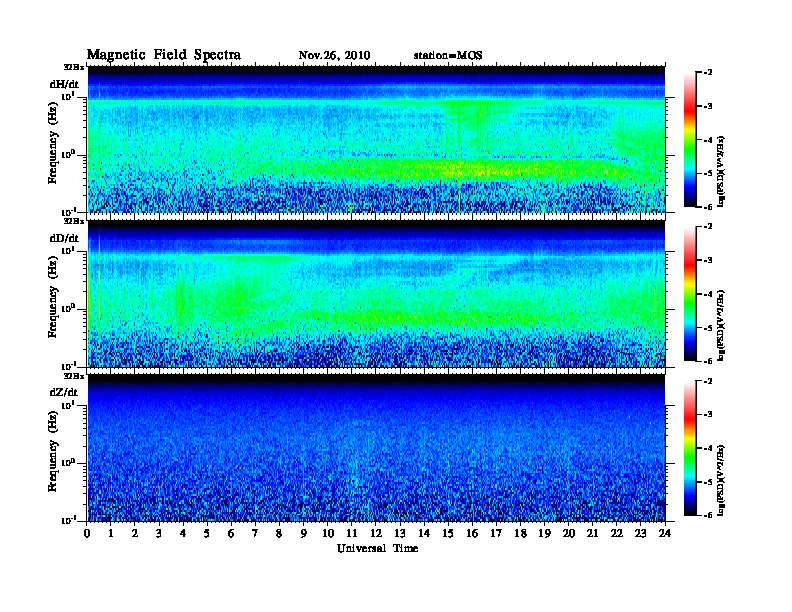Click hour "19" on the time axis
The width and height of the screenshot is (792, 612).
[544, 533]
